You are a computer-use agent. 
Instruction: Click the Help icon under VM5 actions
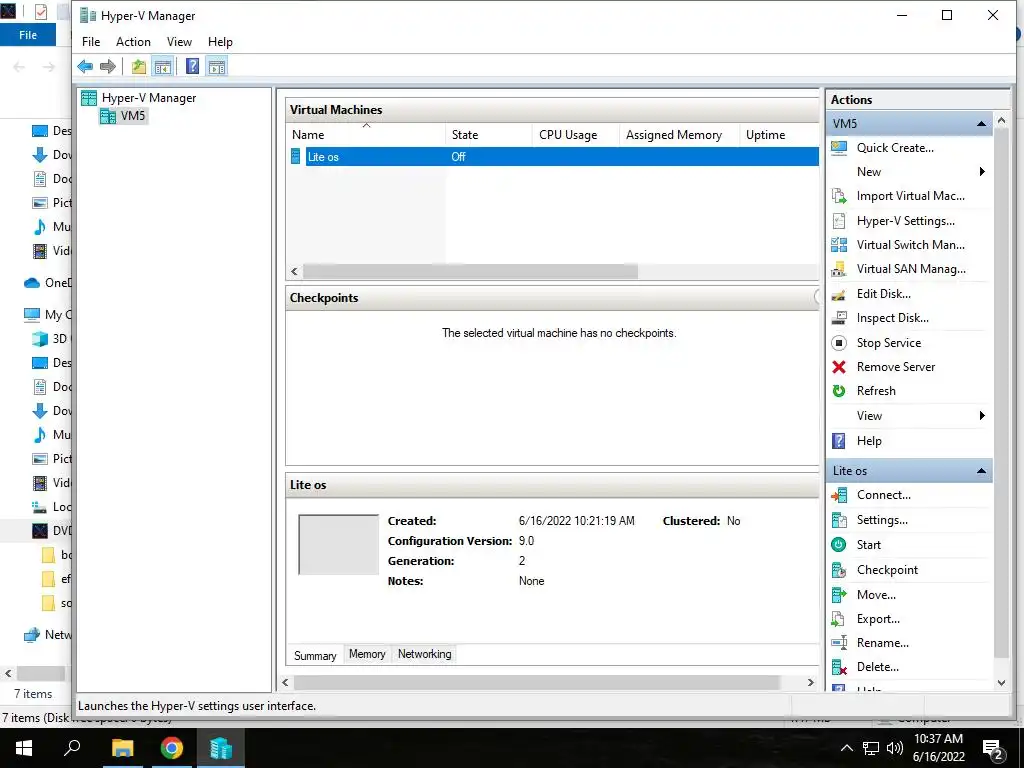(839, 441)
